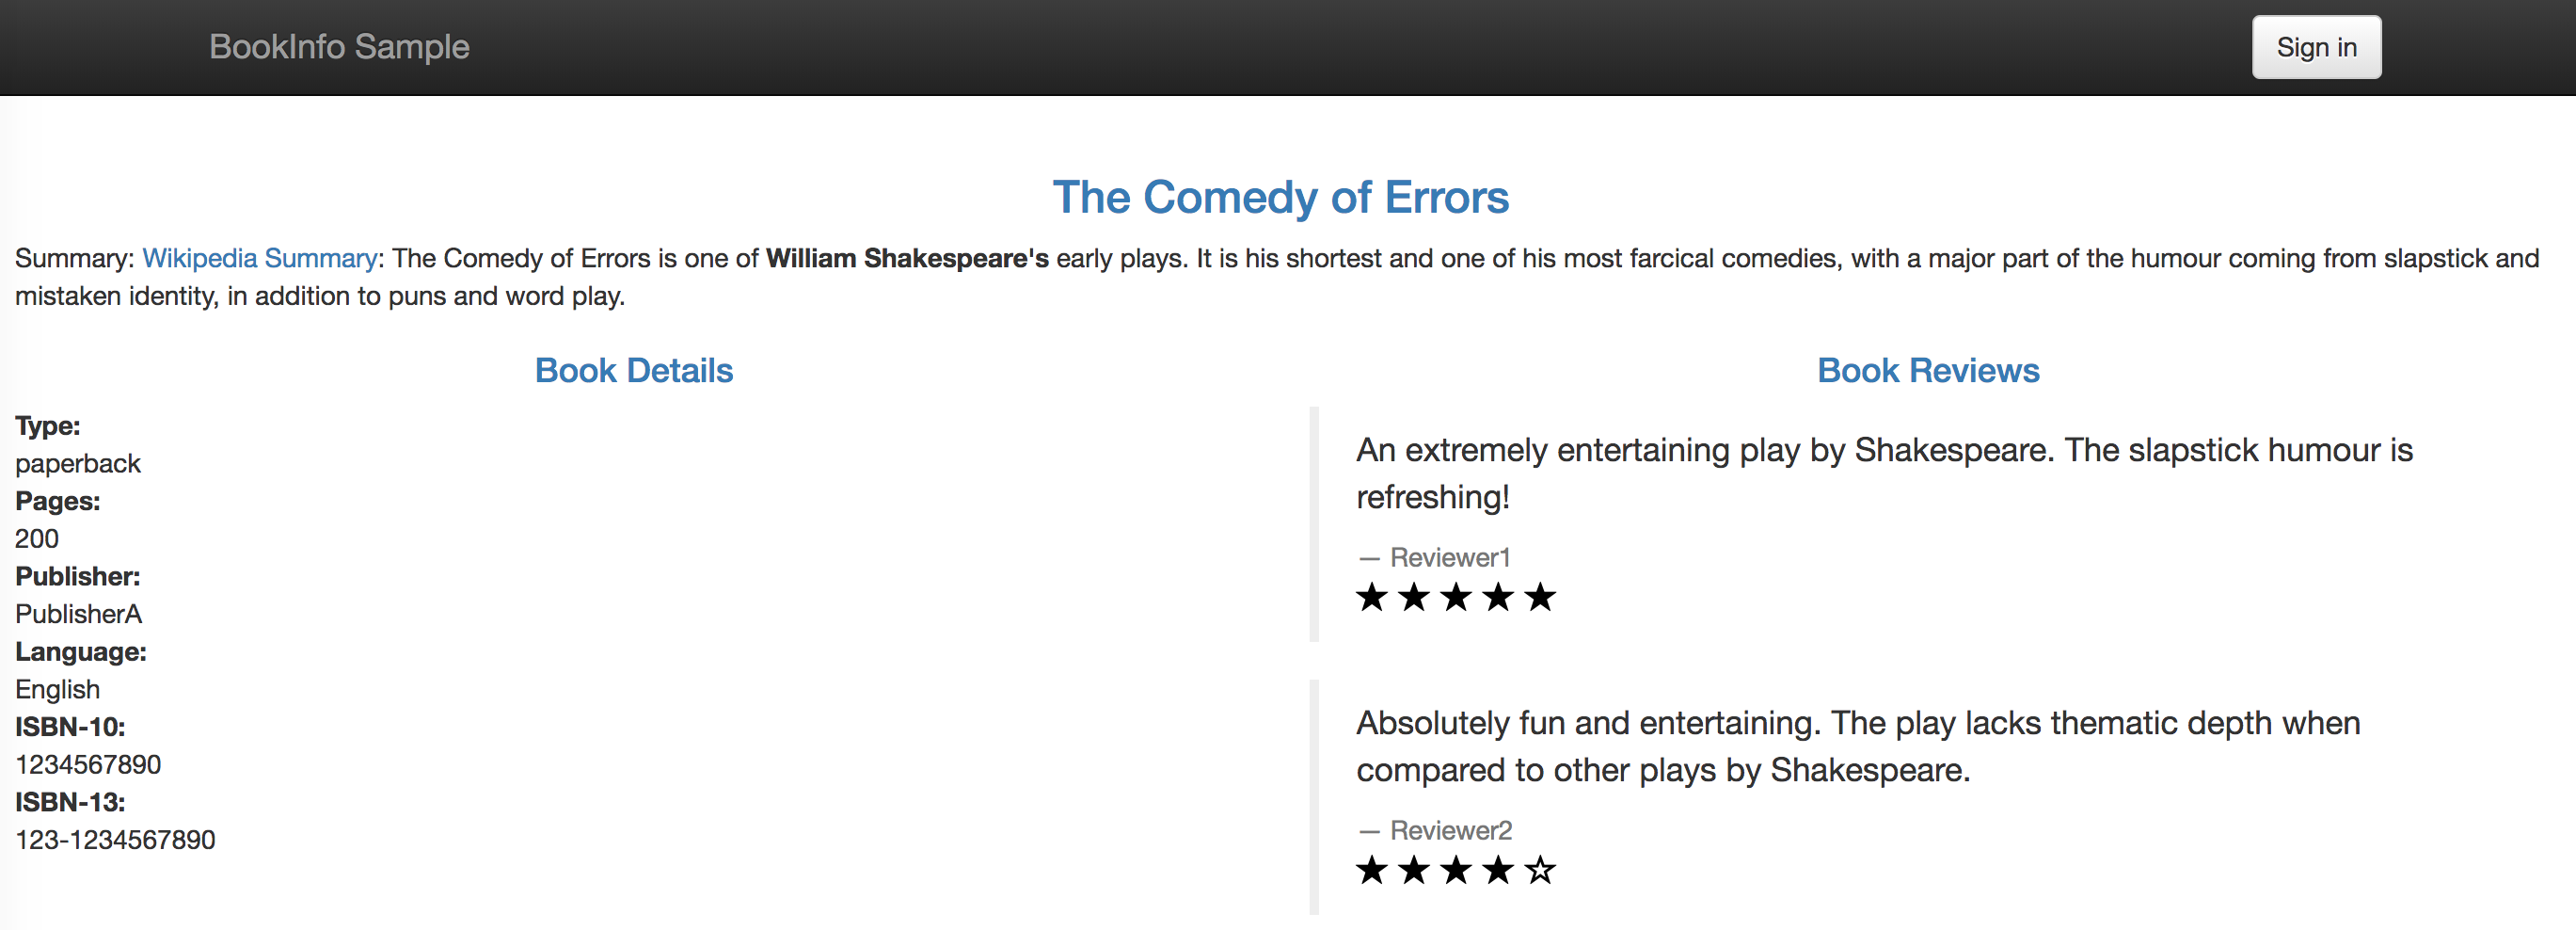Click the Reviewer1 author name
Screen dimensions: 2576x930
point(1449,558)
